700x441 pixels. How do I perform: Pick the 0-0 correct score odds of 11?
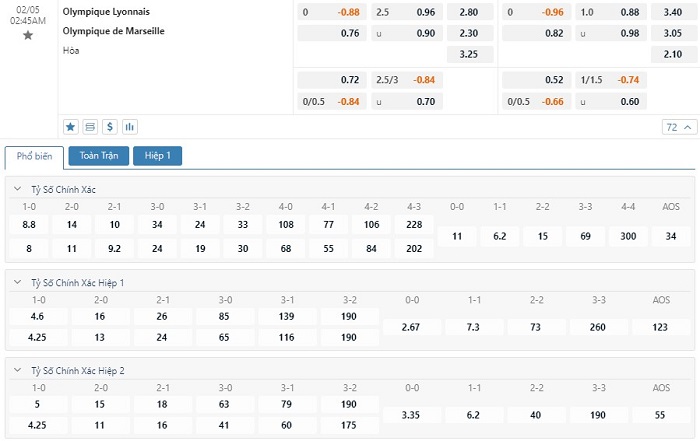(x=457, y=236)
